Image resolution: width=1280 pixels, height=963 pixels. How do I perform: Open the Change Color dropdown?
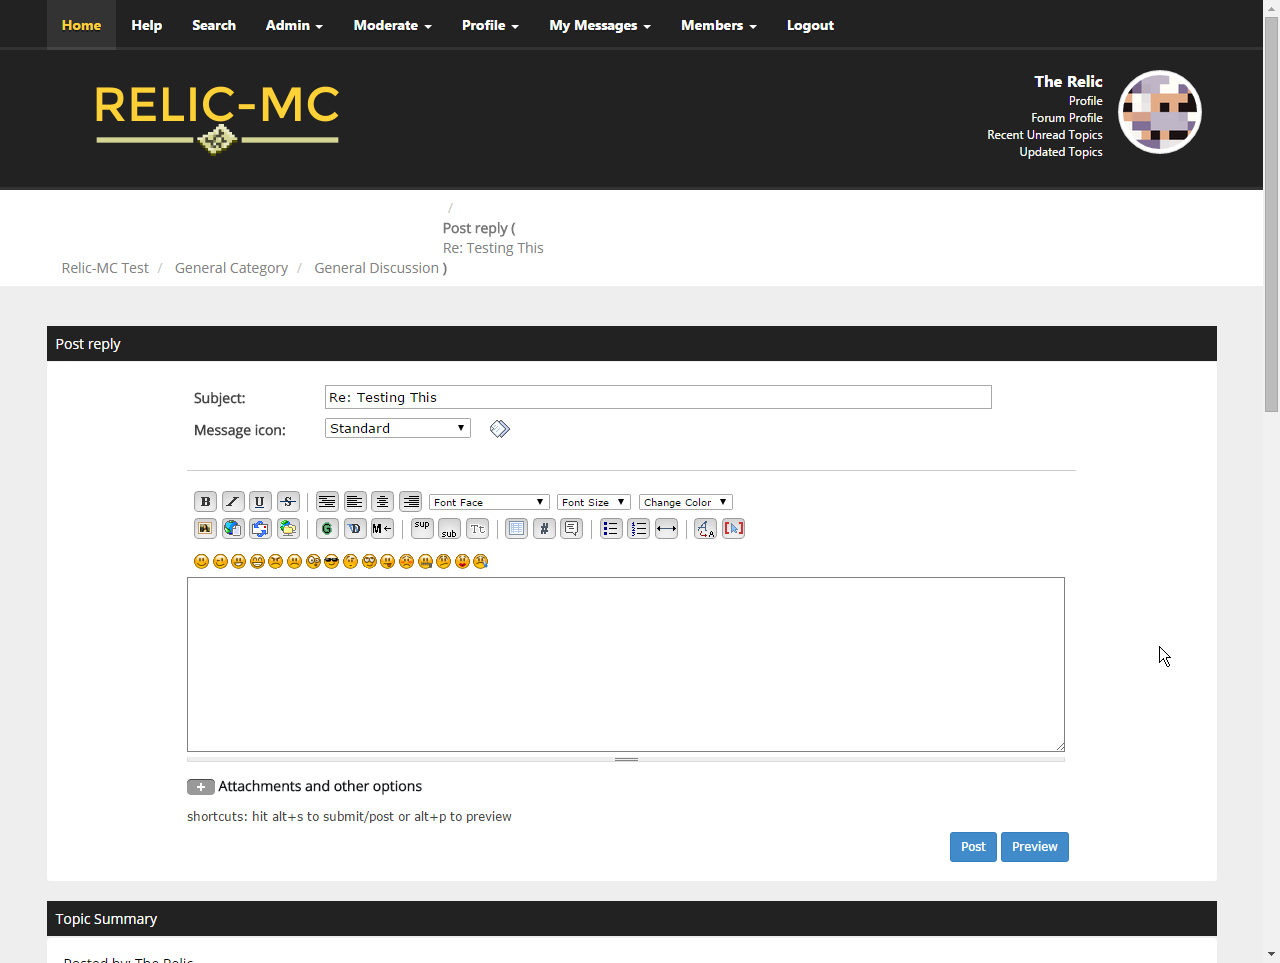click(685, 502)
